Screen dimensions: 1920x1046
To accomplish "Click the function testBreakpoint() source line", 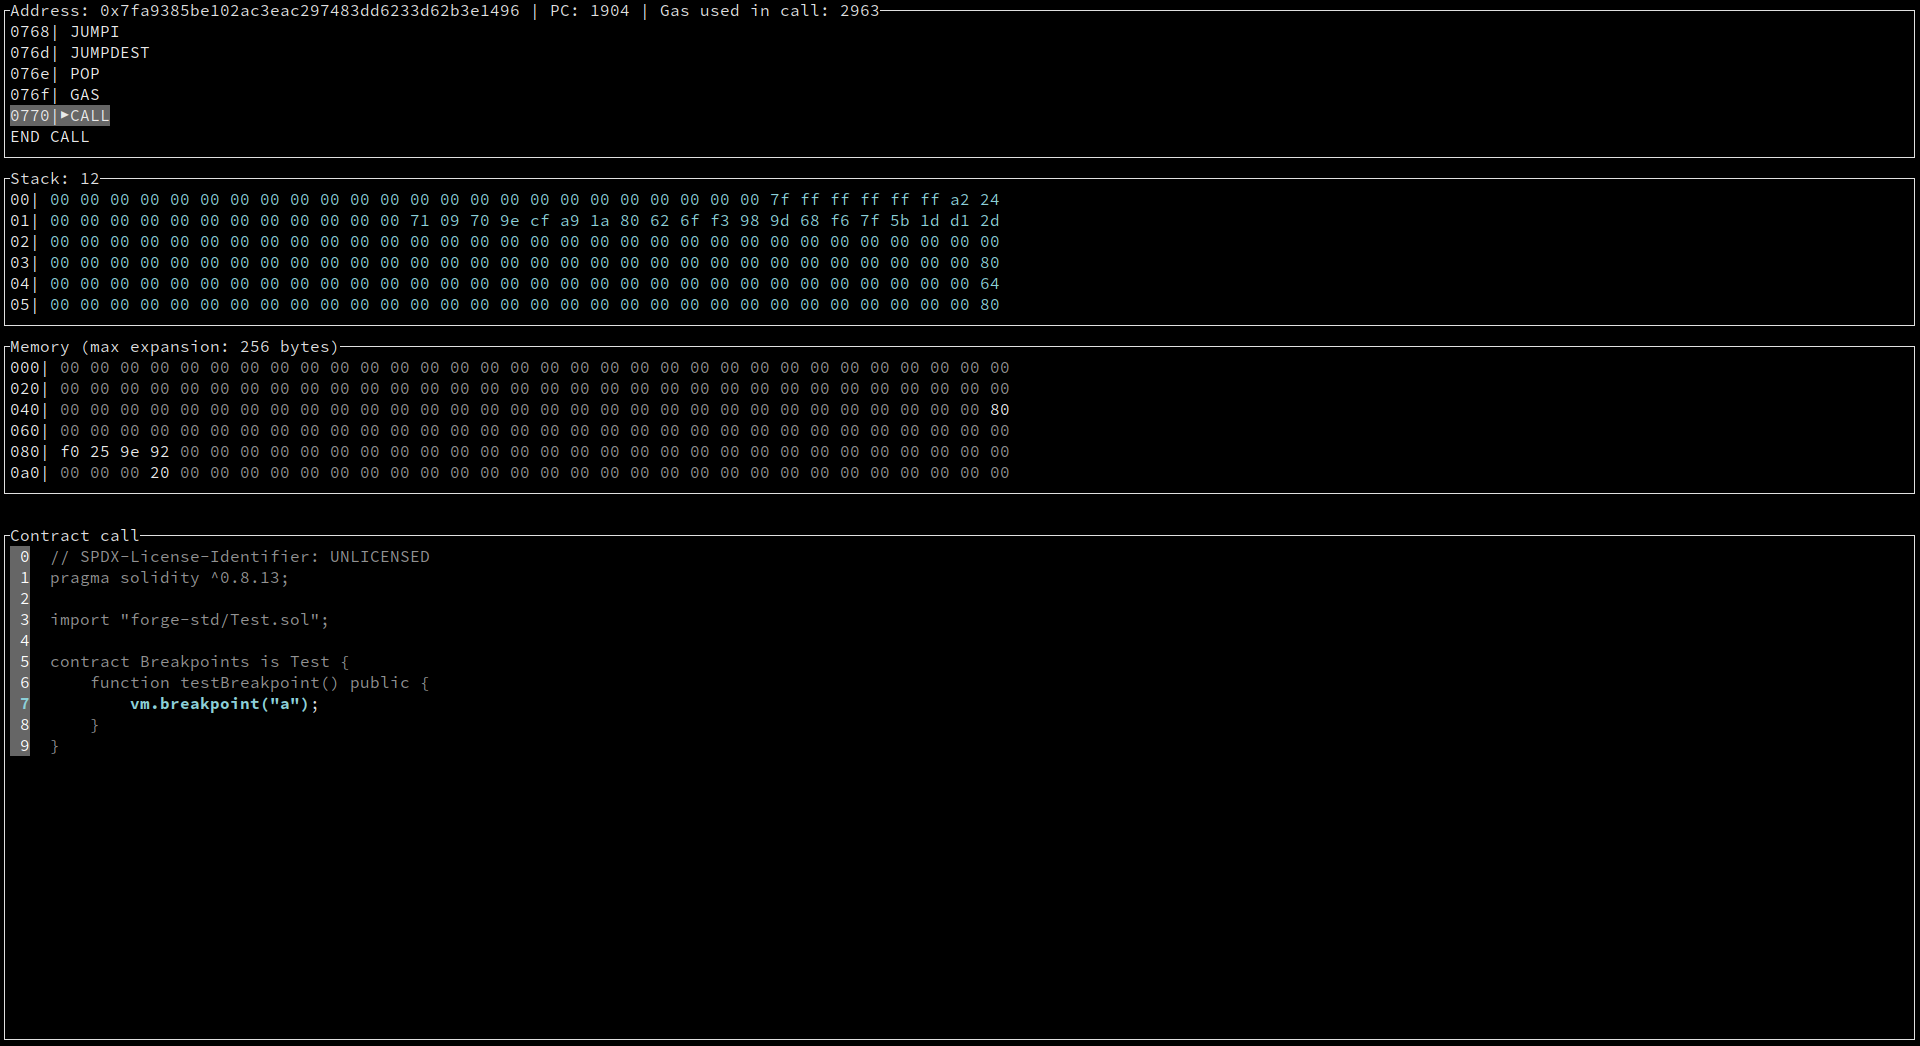I will (259, 683).
